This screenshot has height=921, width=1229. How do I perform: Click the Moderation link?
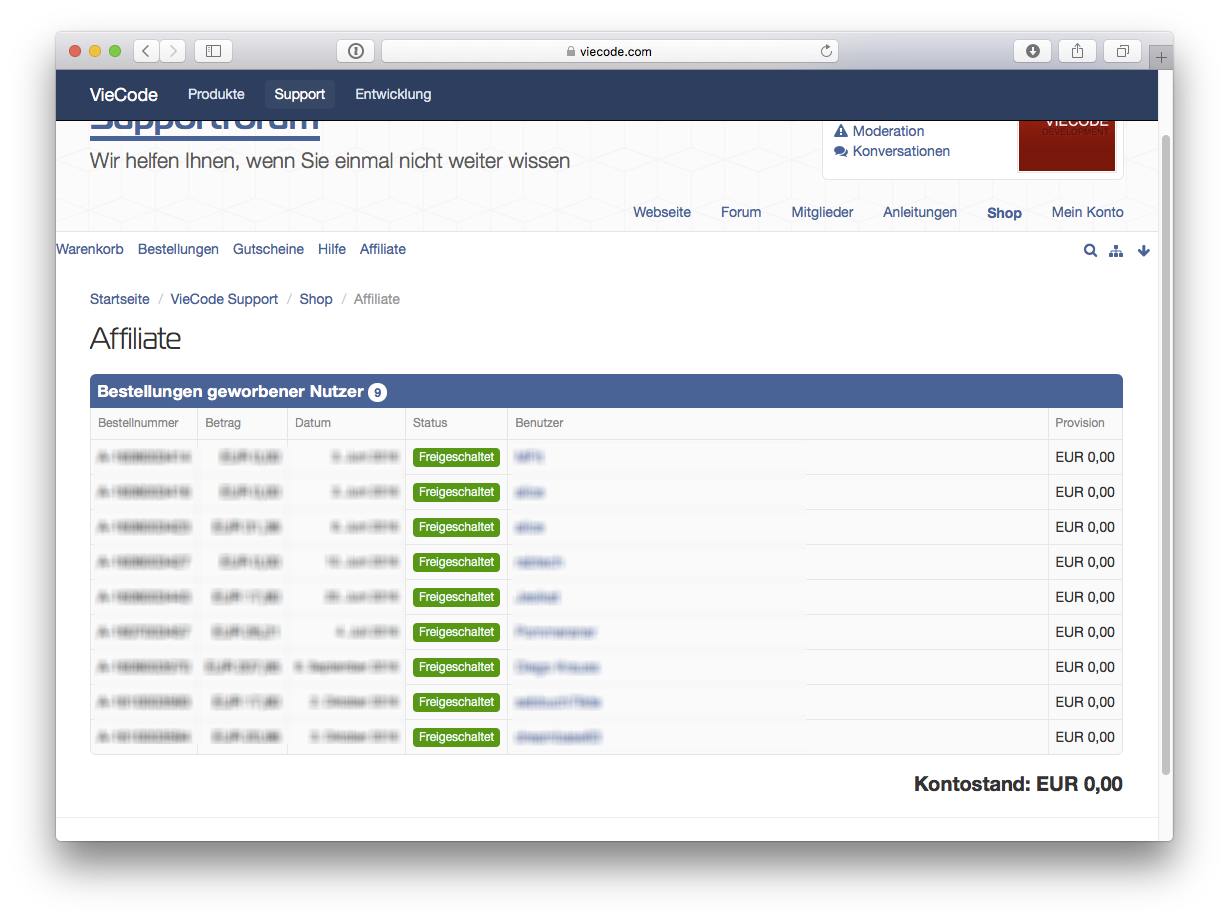pyautogui.click(x=888, y=131)
